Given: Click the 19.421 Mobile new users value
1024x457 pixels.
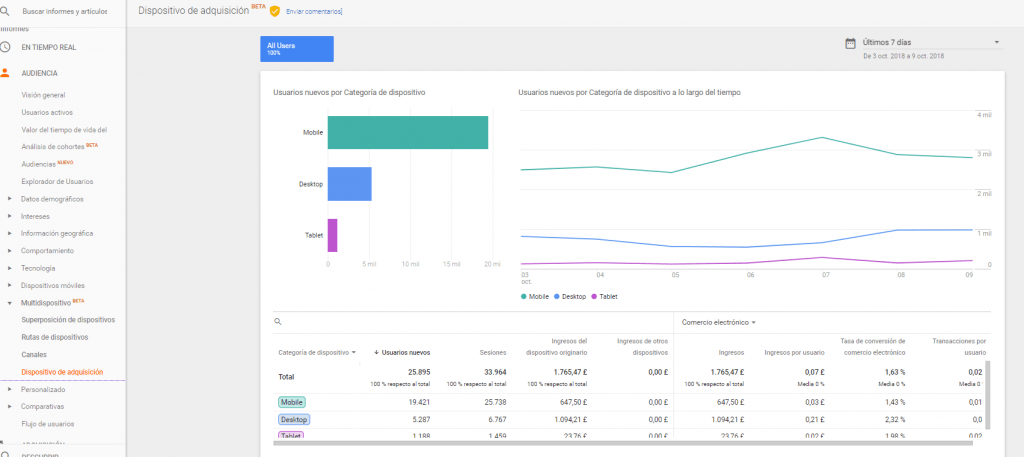Looking at the screenshot, I should coord(417,402).
